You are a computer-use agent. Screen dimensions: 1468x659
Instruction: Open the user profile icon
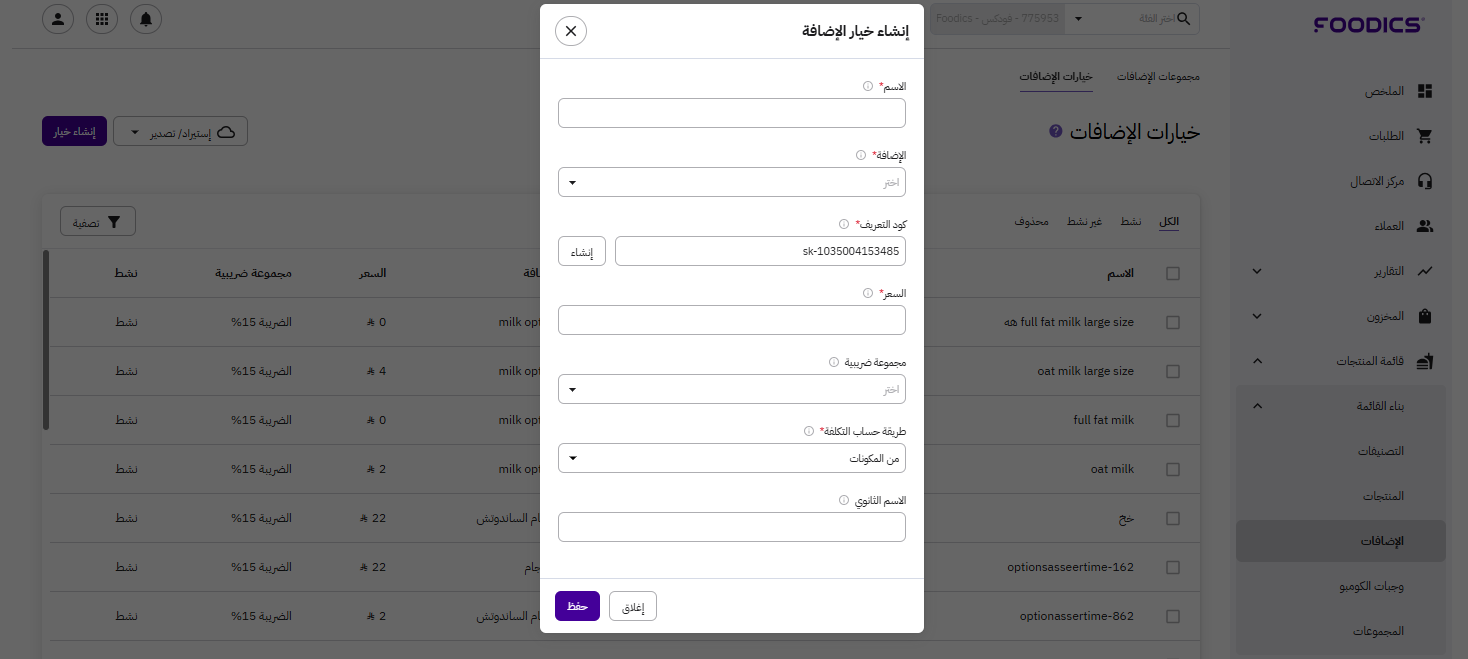pyautogui.click(x=58, y=19)
